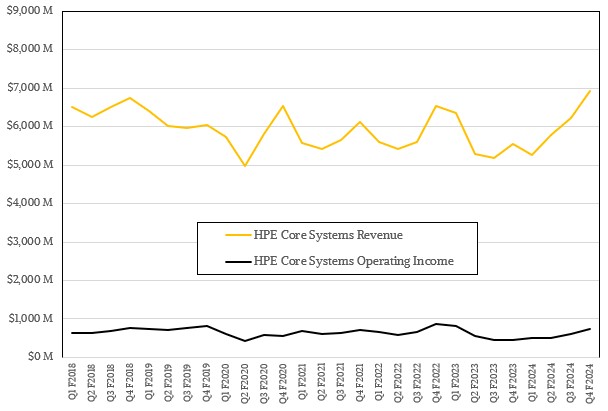Click the Q1 F2023 x-axis label
This screenshot has height=411, width=608.
tap(456, 382)
